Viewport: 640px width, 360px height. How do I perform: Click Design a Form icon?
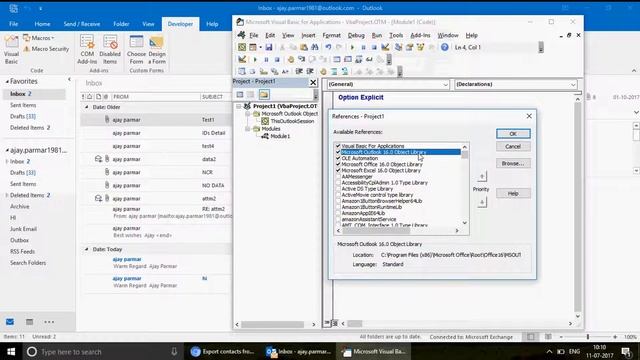click(157, 50)
